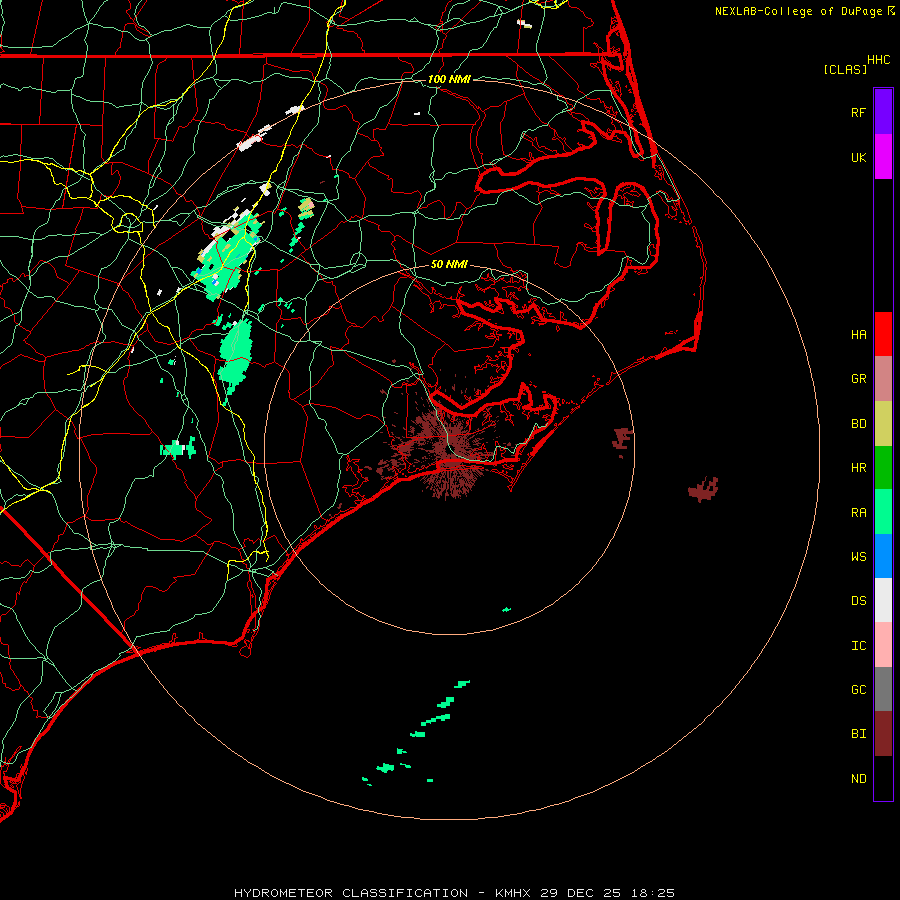Click the HA legend label
Viewport: 900px width, 900px height.
pos(858,334)
